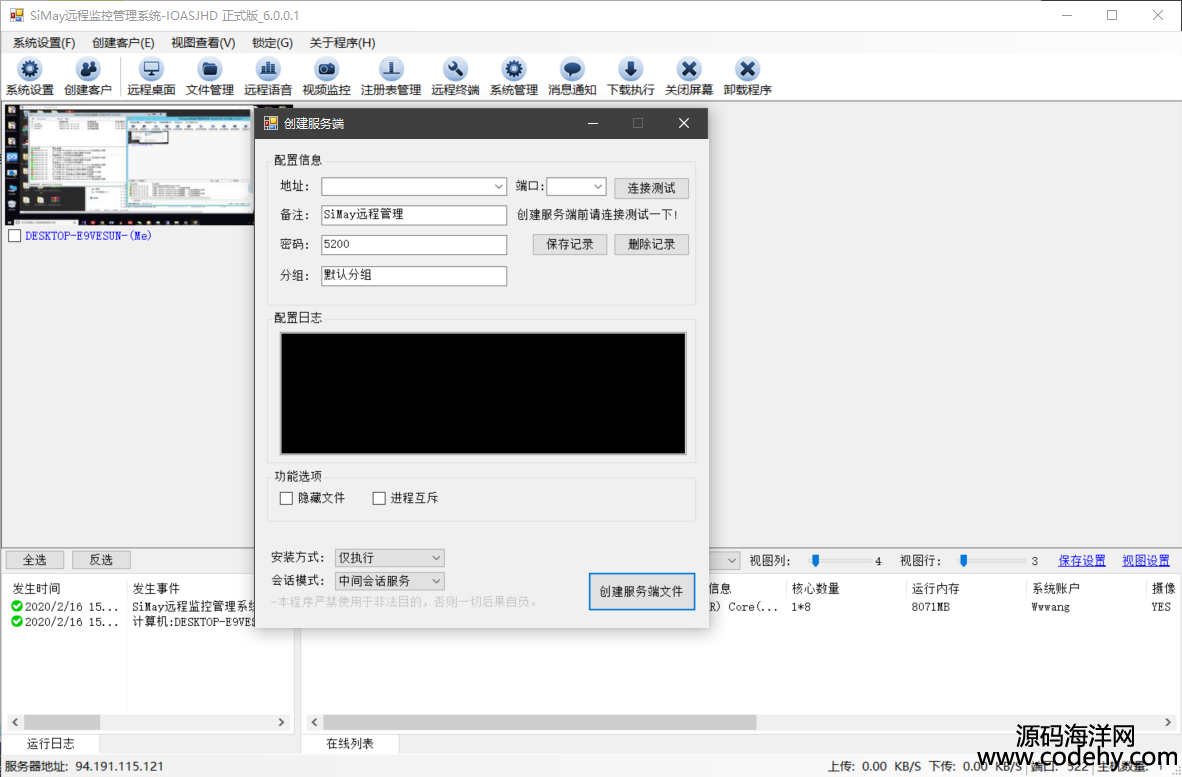Screen dimensions: 1182x777
Task: Click the 分组 field showing 默认分组
Action: point(414,276)
